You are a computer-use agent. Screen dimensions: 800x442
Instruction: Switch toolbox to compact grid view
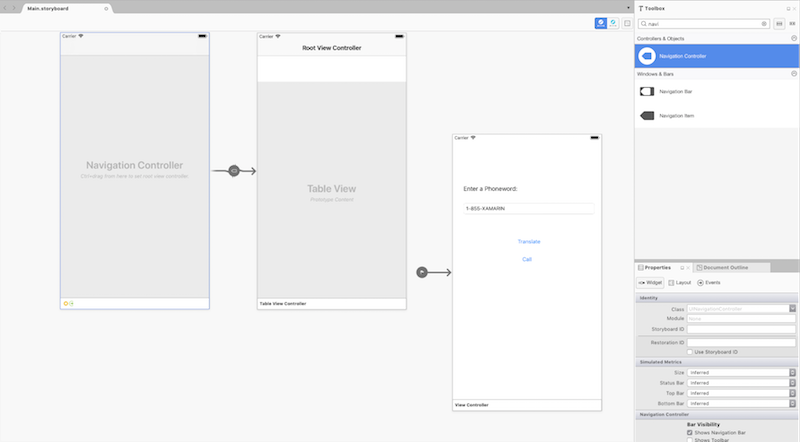(792, 24)
